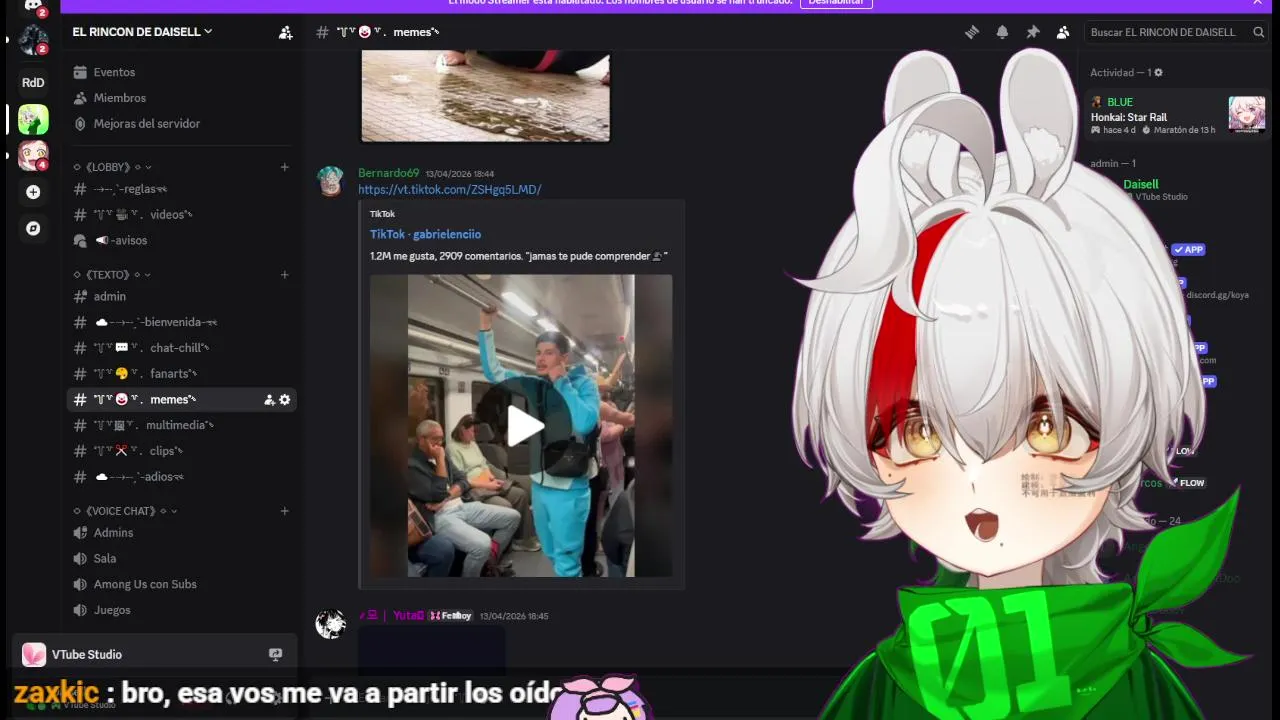
Task: Click member Daisell in the admin list
Action: pos(1141,185)
